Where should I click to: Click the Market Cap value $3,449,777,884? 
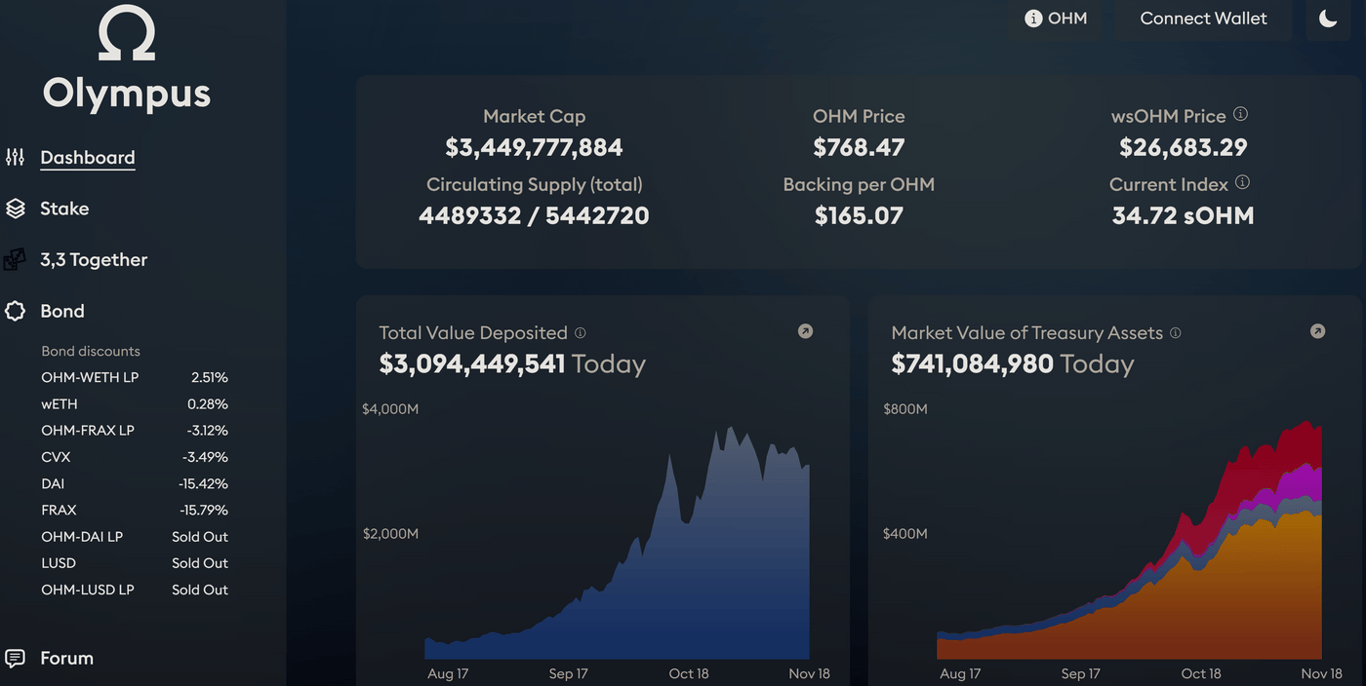[x=534, y=147]
